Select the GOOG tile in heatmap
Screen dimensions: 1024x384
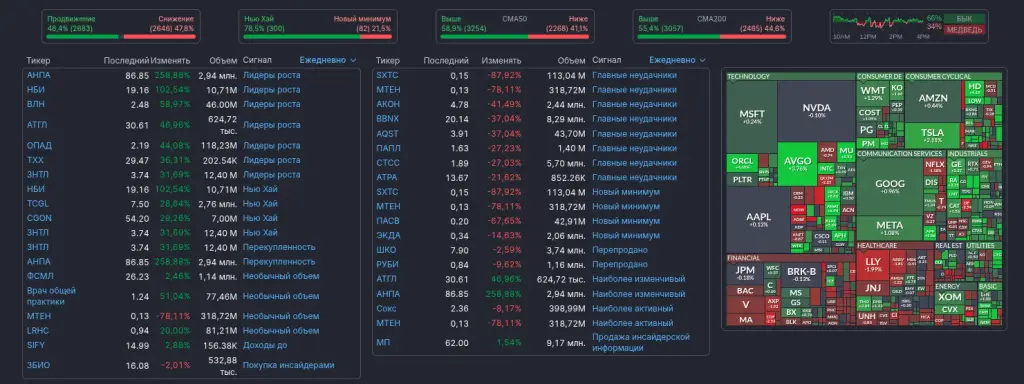click(889, 187)
